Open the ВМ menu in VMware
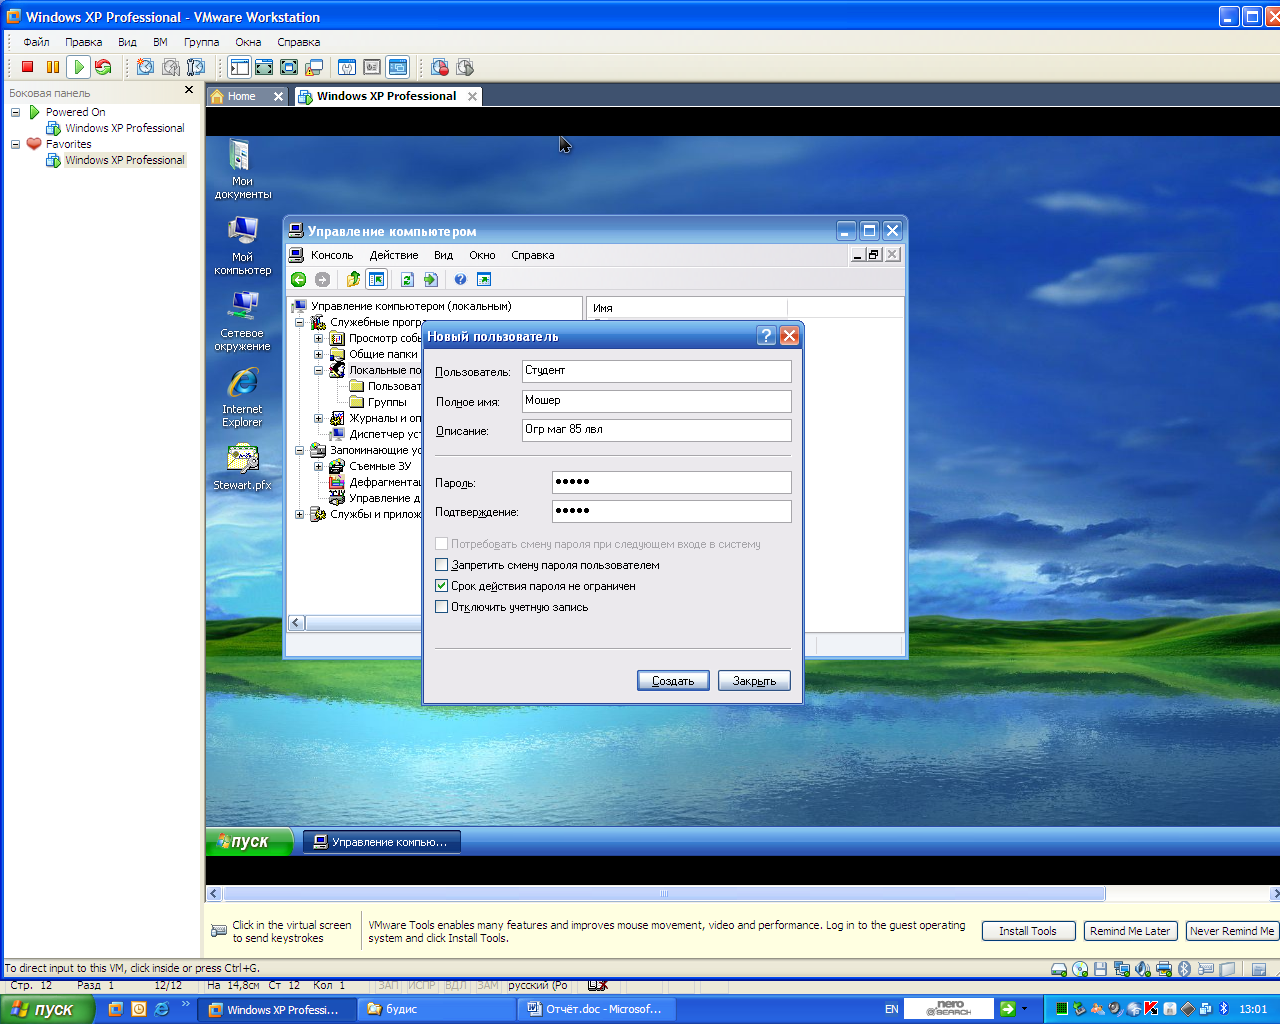 point(160,42)
